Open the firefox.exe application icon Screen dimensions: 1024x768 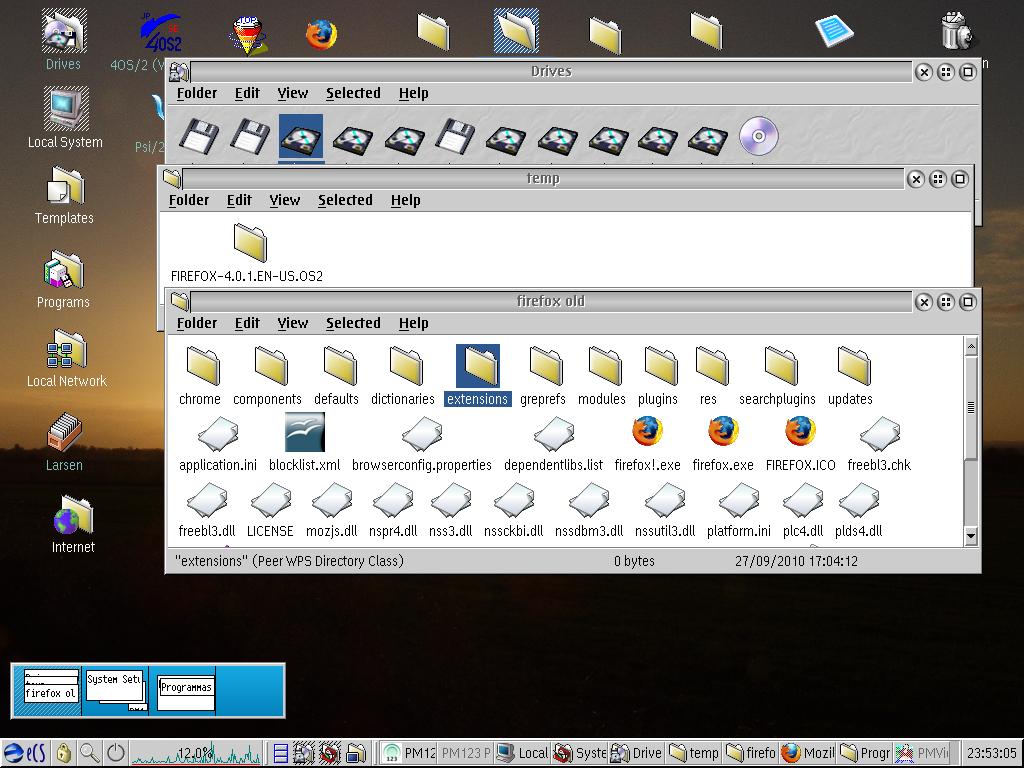722,433
